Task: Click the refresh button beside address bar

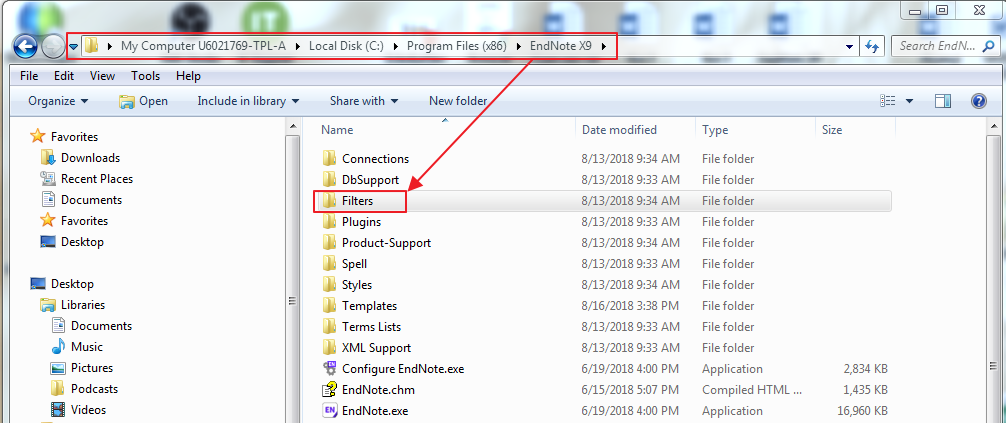Action: coord(872,46)
